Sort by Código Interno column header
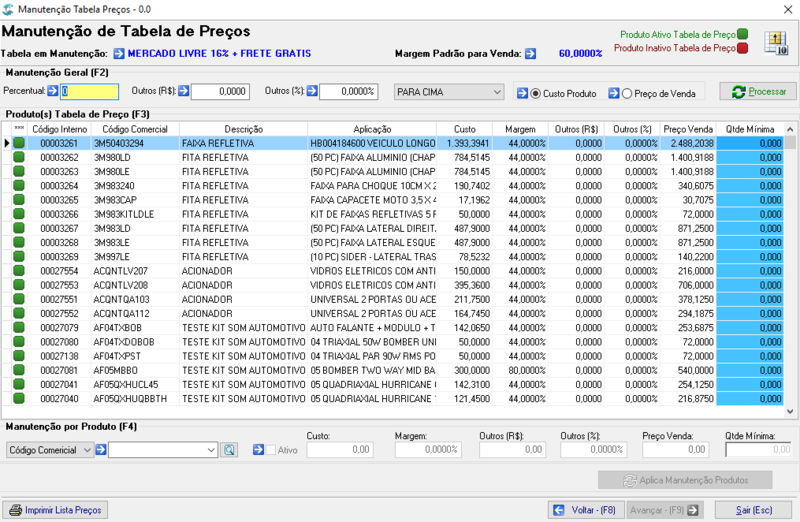This screenshot has height=522, width=800. click(60, 129)
